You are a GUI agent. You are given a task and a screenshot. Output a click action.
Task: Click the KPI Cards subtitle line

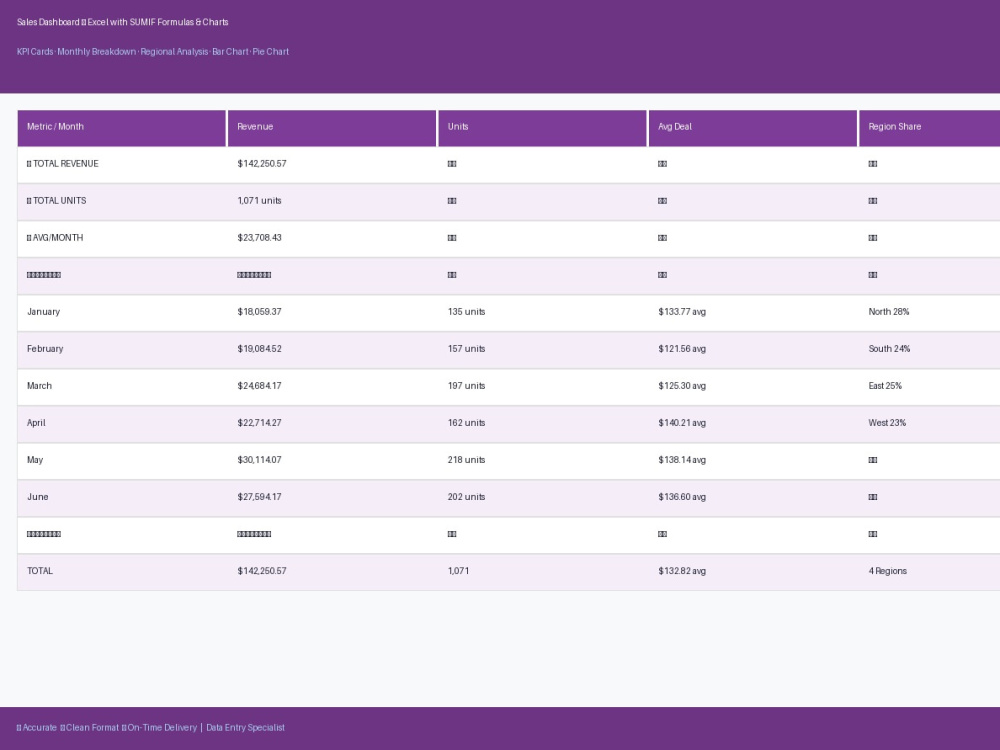point(153,52)
